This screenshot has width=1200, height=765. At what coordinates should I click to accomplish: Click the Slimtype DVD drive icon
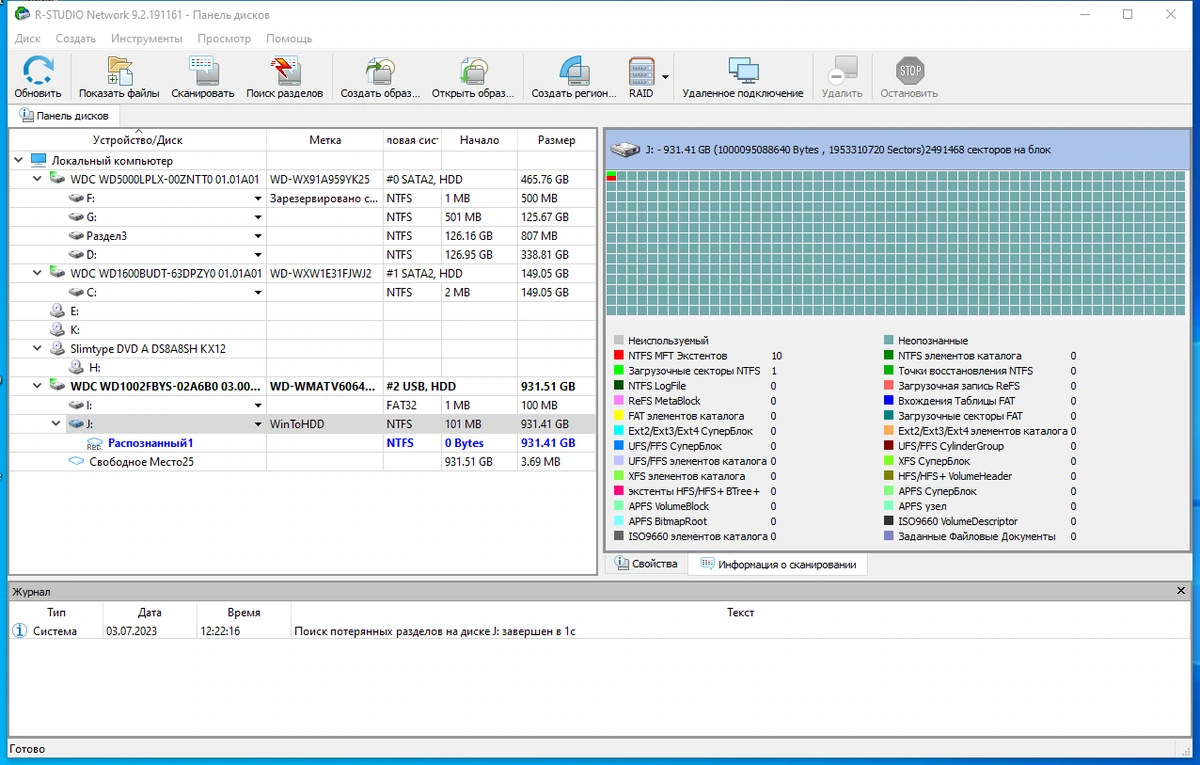click(x=58, y=349)
